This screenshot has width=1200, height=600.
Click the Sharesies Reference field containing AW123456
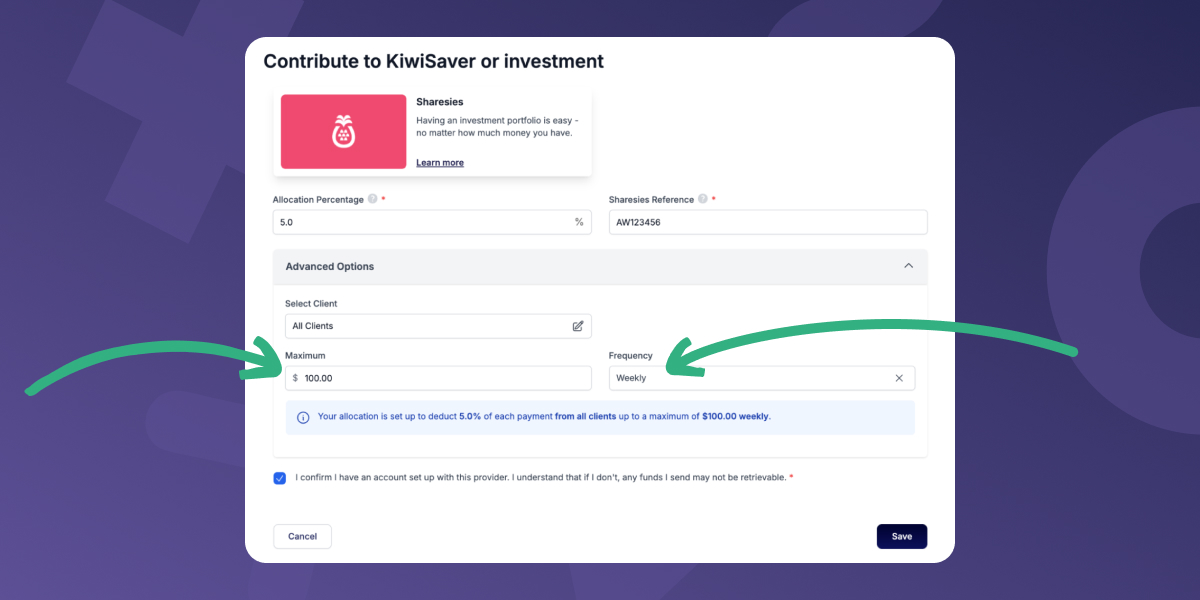(768, 221)
